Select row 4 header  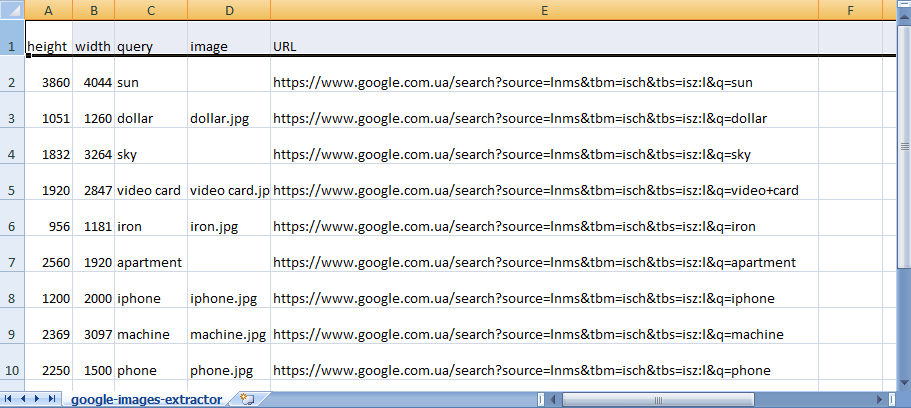pyautogui.click(x=12, y=146)
